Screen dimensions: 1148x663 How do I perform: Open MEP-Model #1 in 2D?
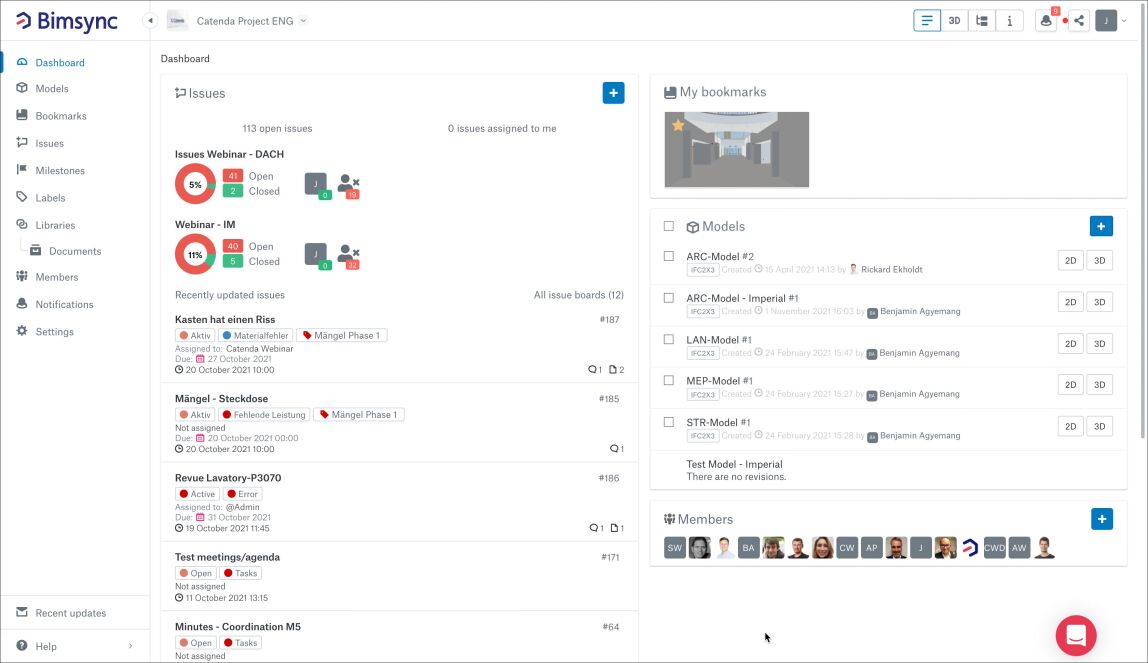coord(1070,384)
